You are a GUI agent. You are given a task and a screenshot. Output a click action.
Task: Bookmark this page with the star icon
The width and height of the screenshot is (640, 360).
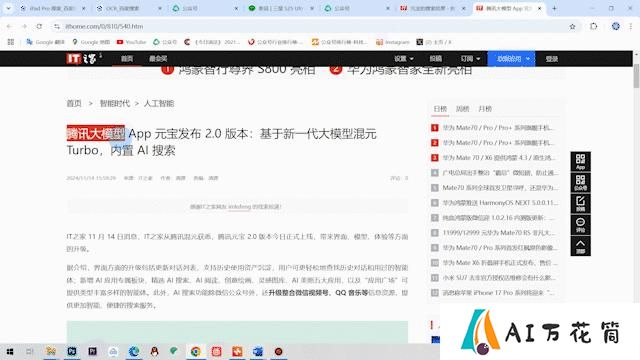pyautogui.click(x=572, y=27)
